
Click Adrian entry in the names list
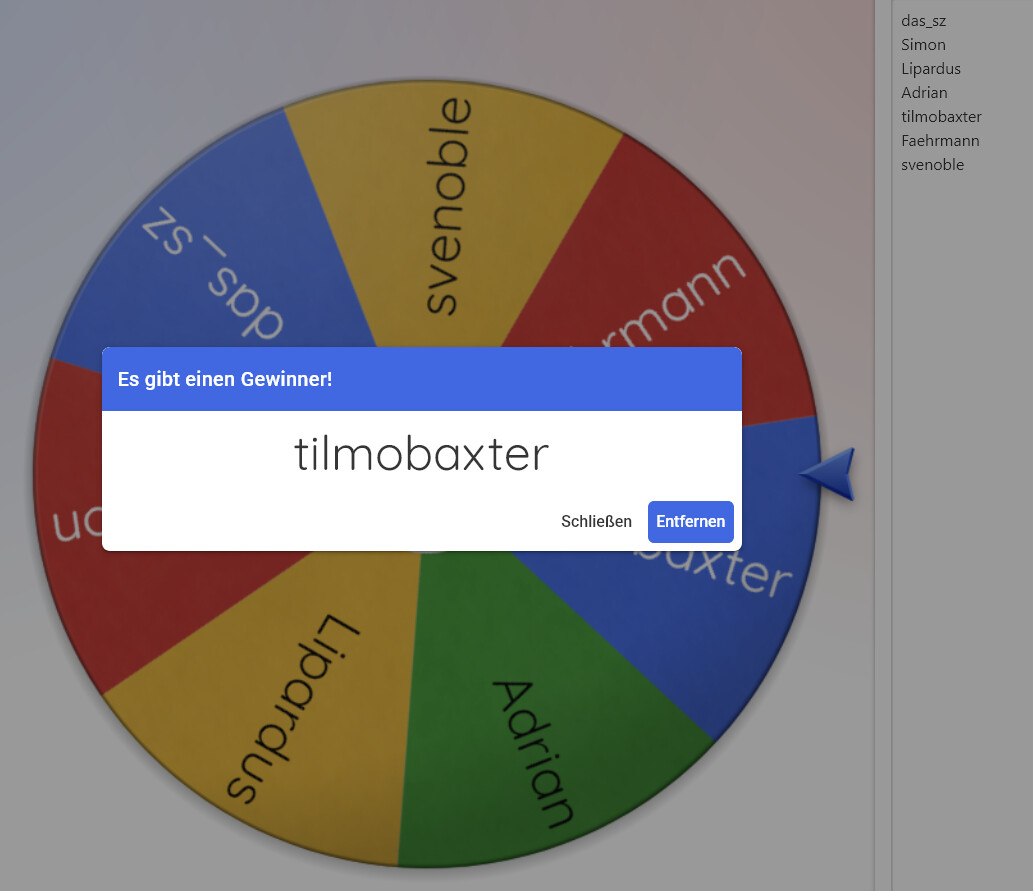(x=924, y=93)
